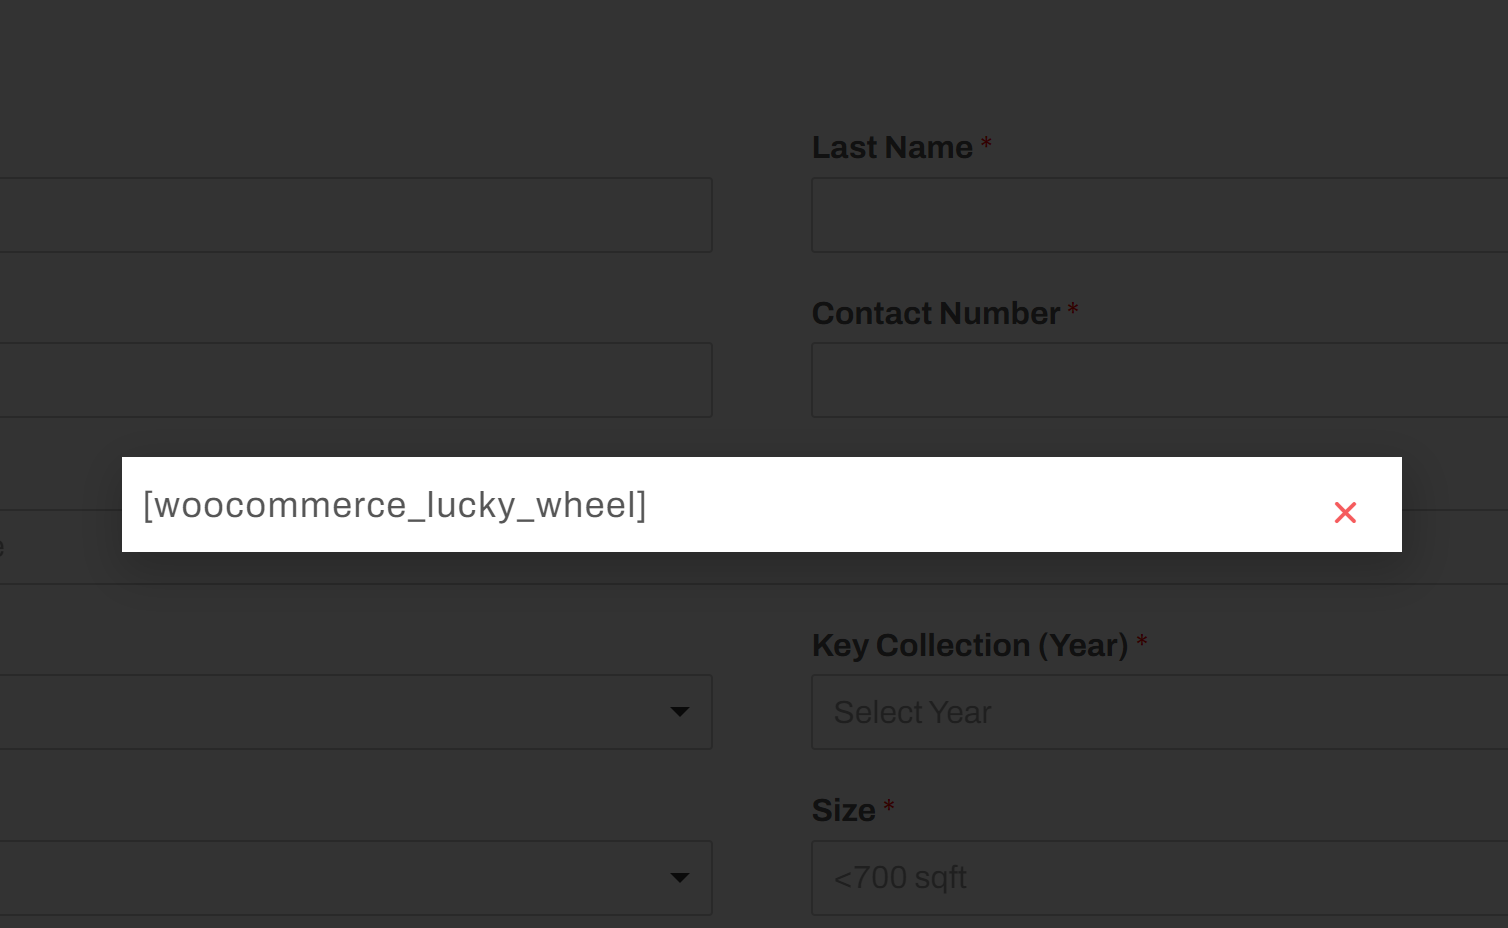Viewport: 1508px width, 928px height.
Task: Select the text field left of Last Name
Action: click(356, 215)
